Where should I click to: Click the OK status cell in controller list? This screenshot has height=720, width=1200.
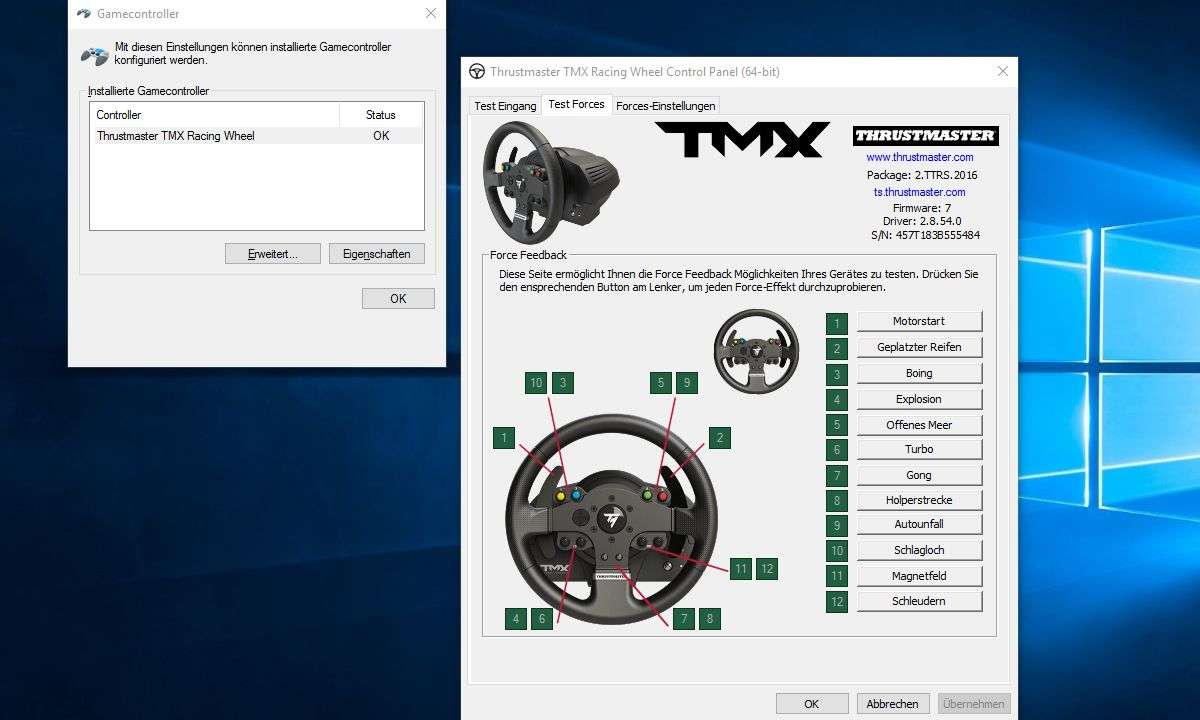coord(381,136)
